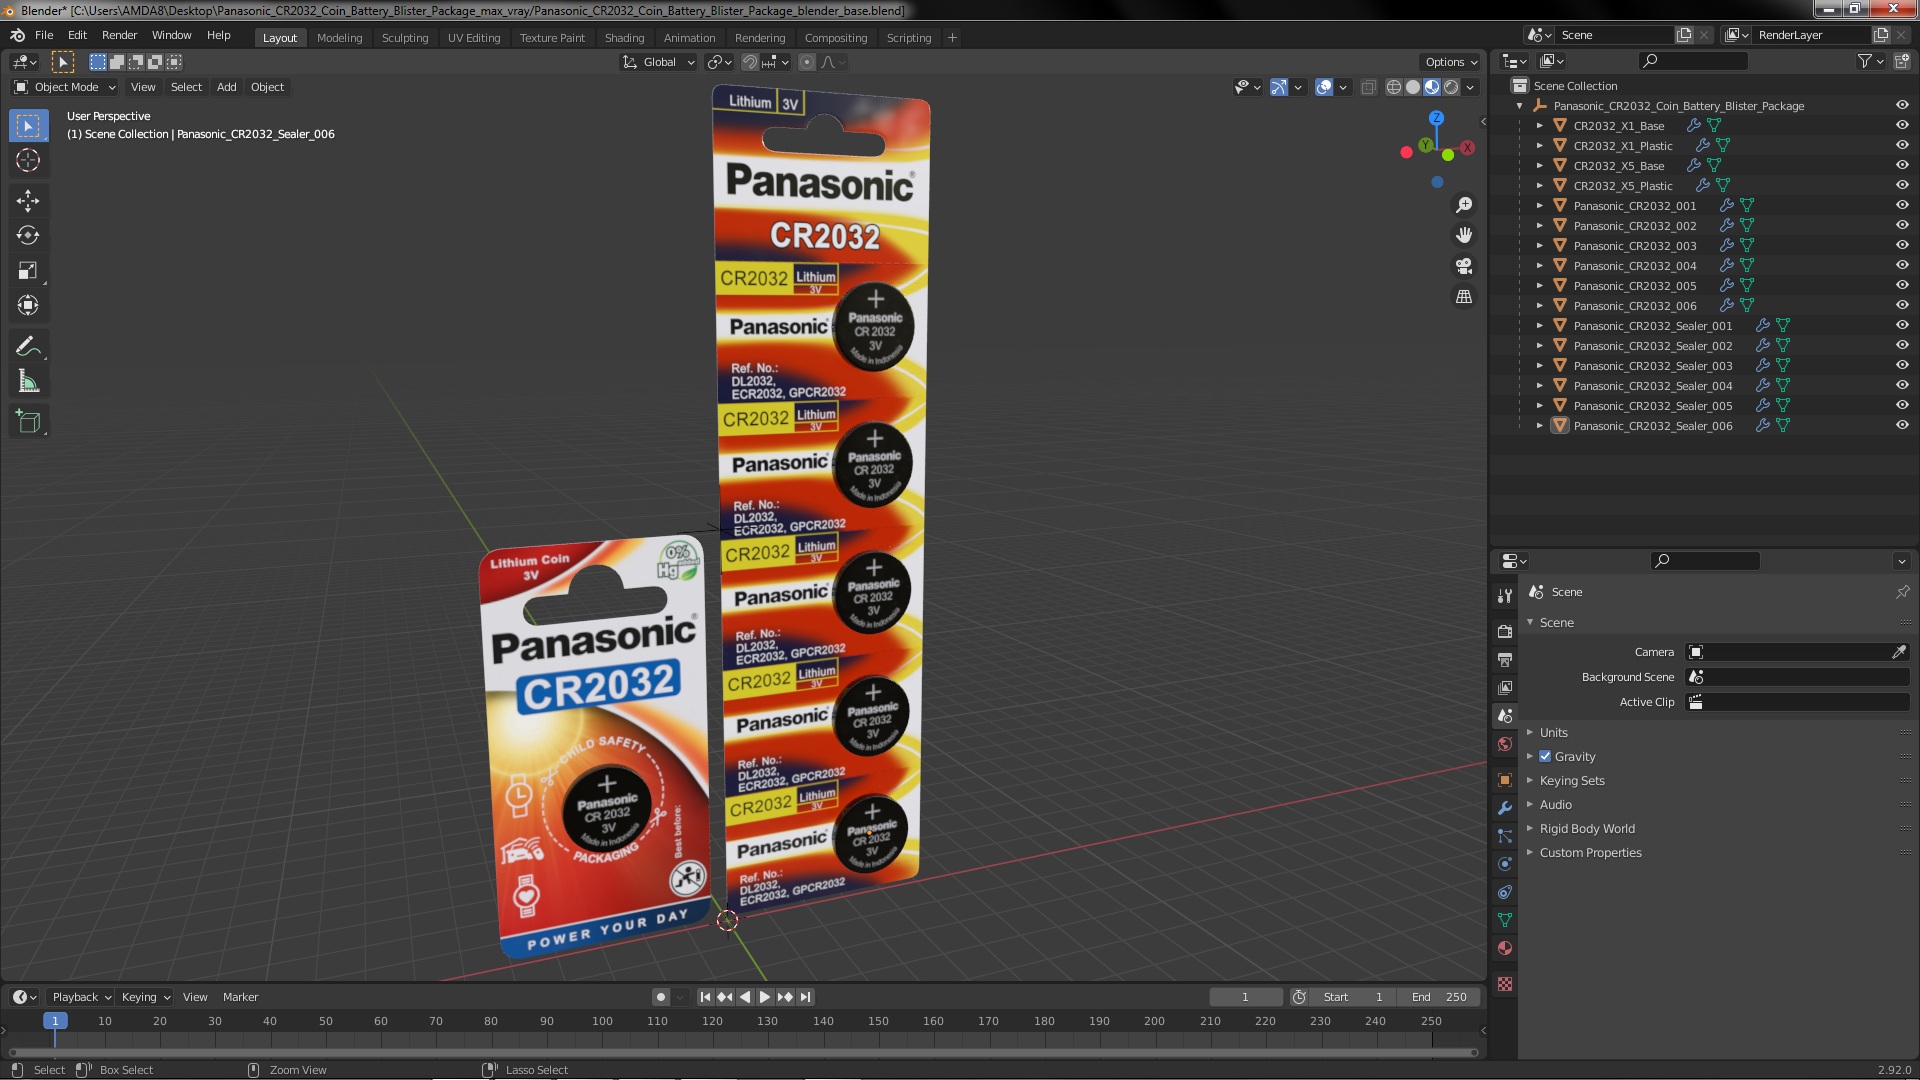1920x1080 pixels.
Task: Choose the Move tool
Action: click(28, 201)
